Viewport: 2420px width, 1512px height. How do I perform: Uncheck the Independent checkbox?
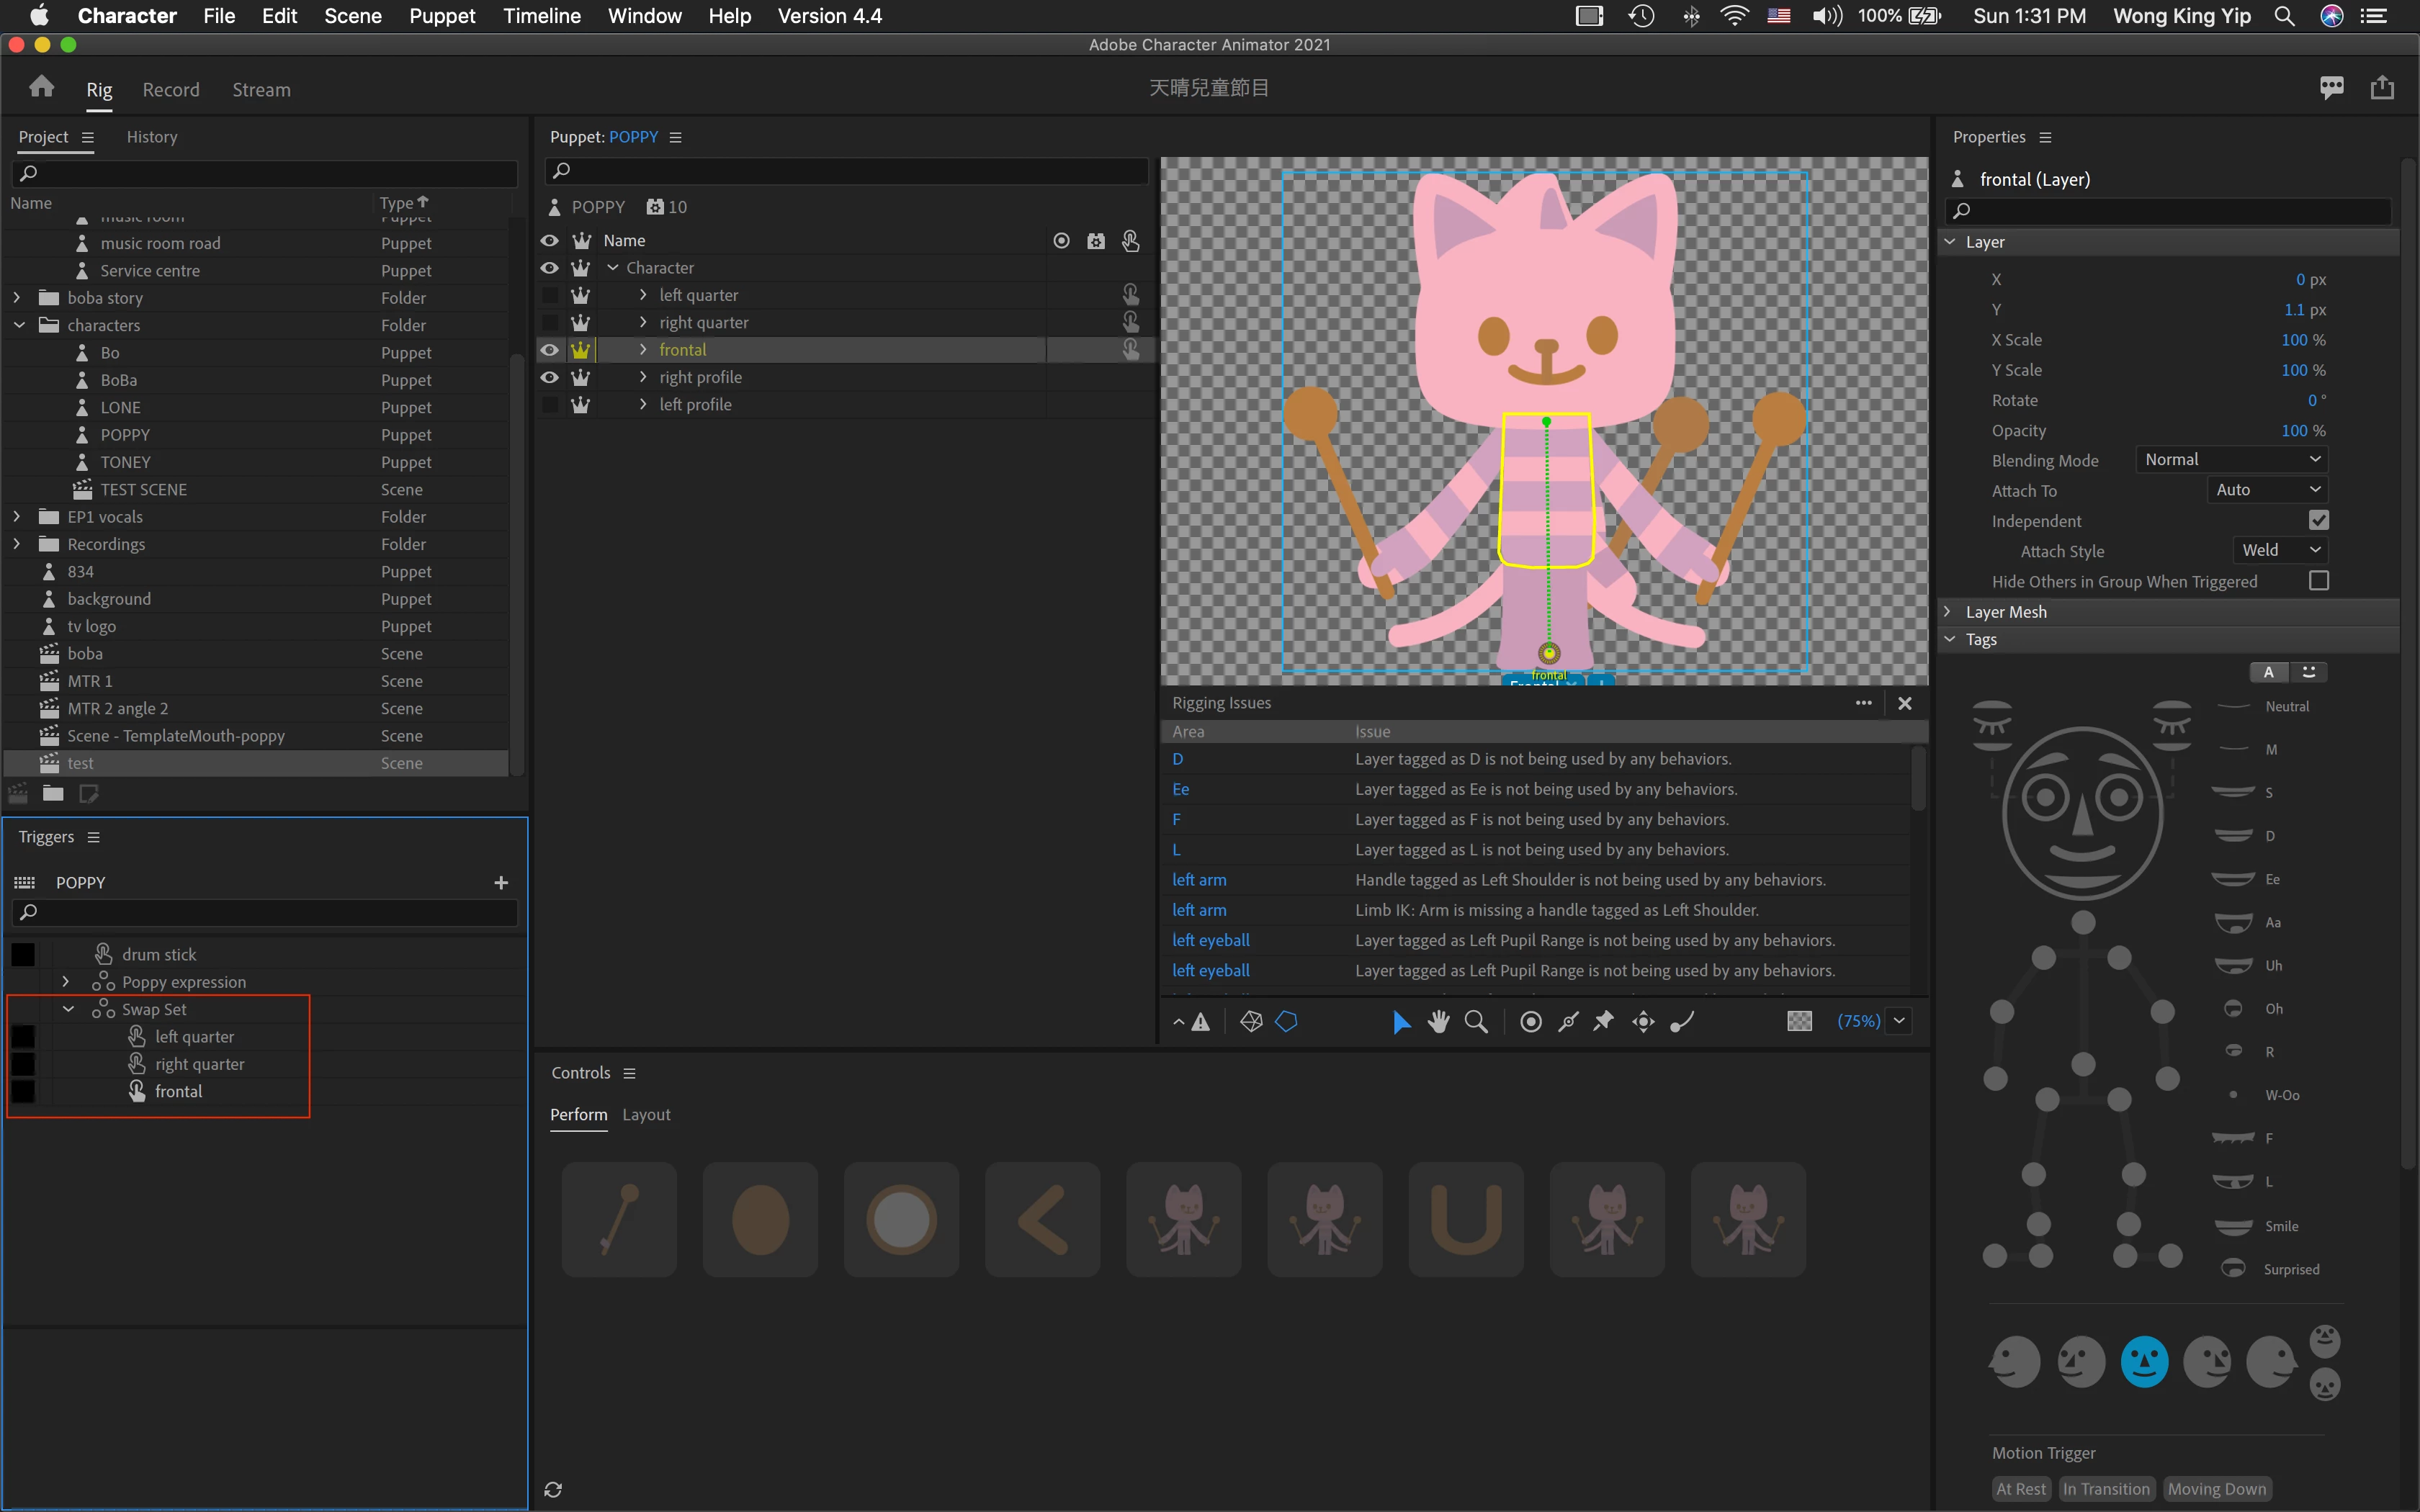click(2318, 520)
